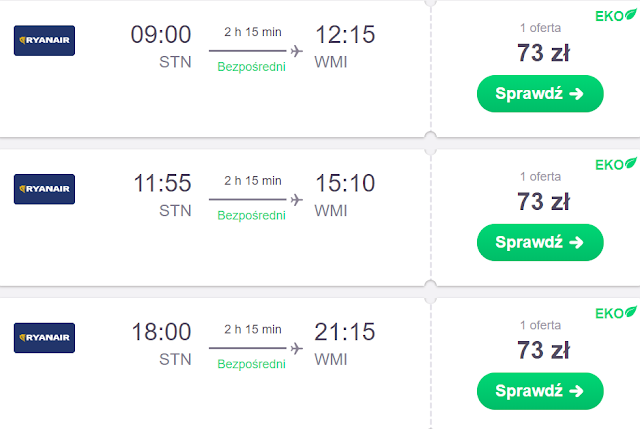
Task: Select the 73 zł price of third flight
Action: (x=543, y=349)
